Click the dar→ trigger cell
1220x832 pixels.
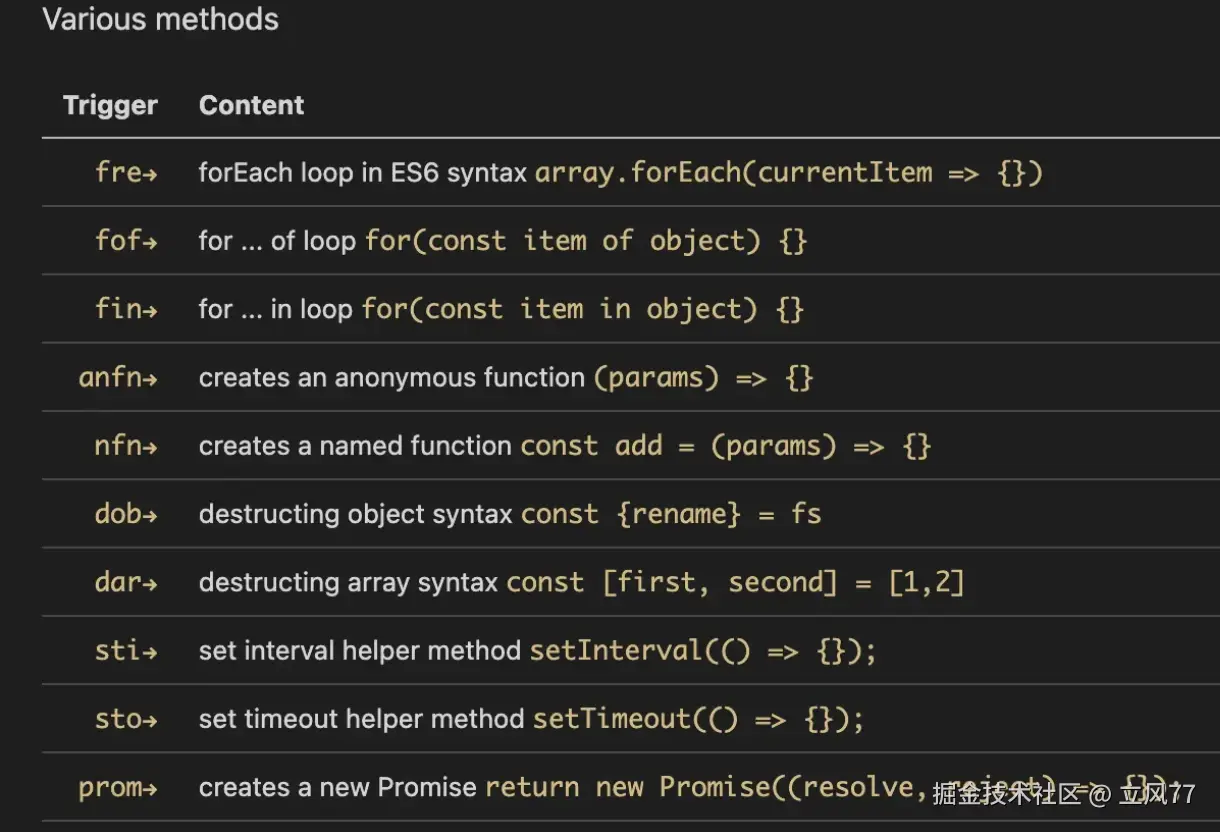tap(126, 581)
